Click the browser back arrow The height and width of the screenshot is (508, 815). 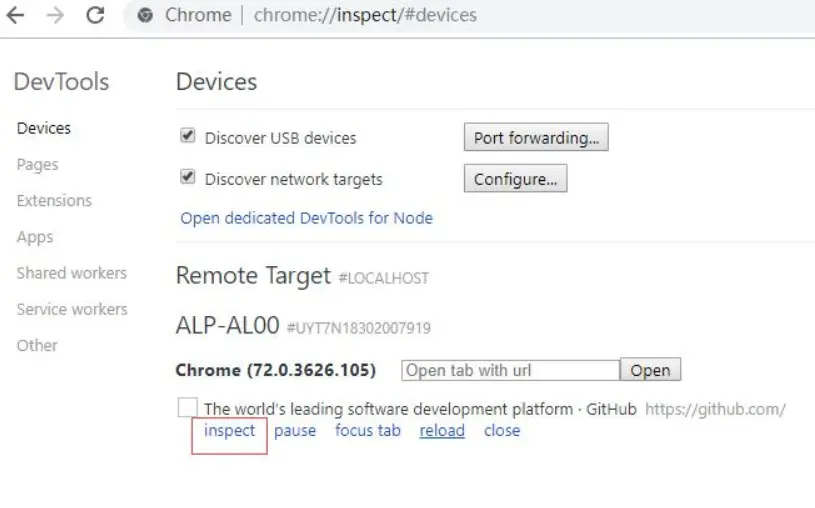16,15
